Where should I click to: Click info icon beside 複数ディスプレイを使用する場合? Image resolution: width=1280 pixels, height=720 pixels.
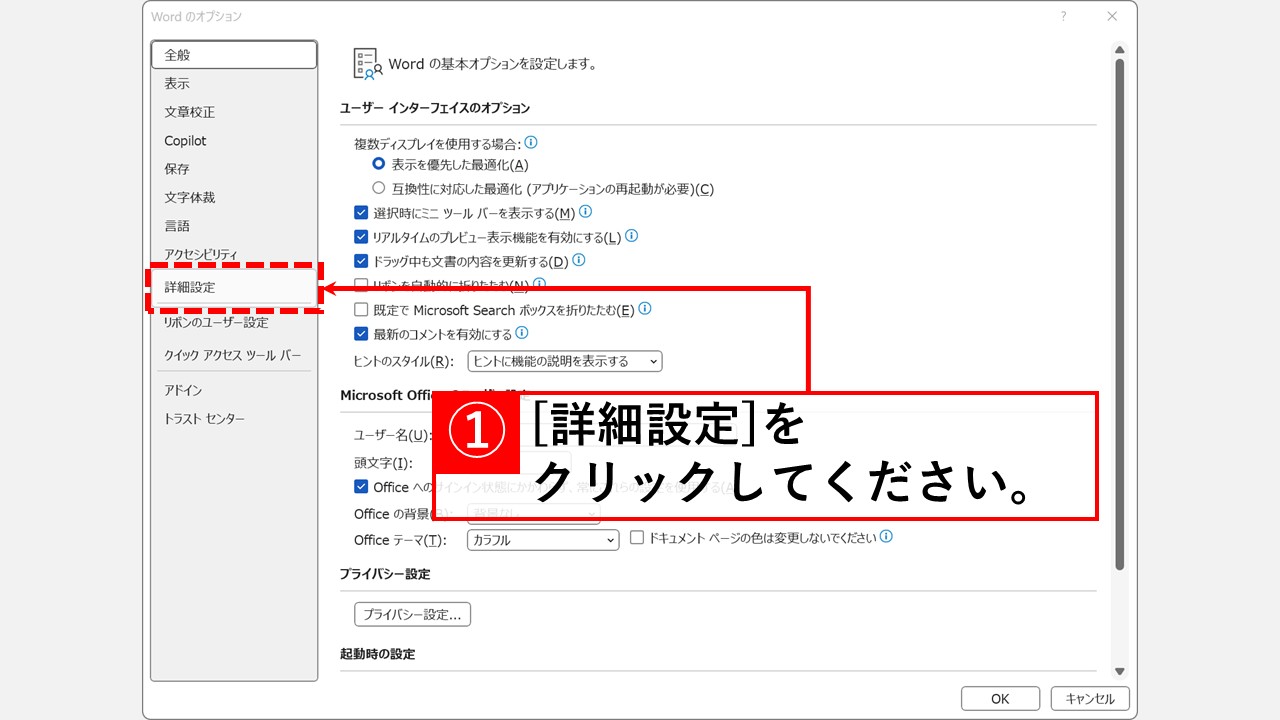click(531, 142)
